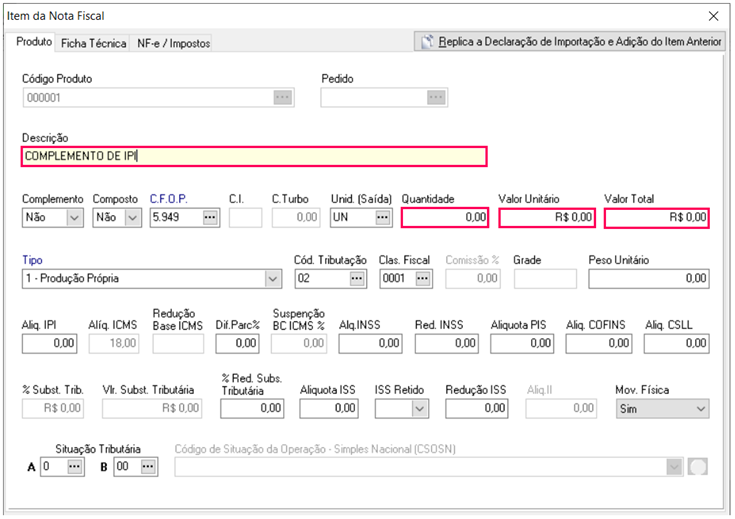Expand the Mov. Física dropdown

pyautogui.click(x=700, y=409)
